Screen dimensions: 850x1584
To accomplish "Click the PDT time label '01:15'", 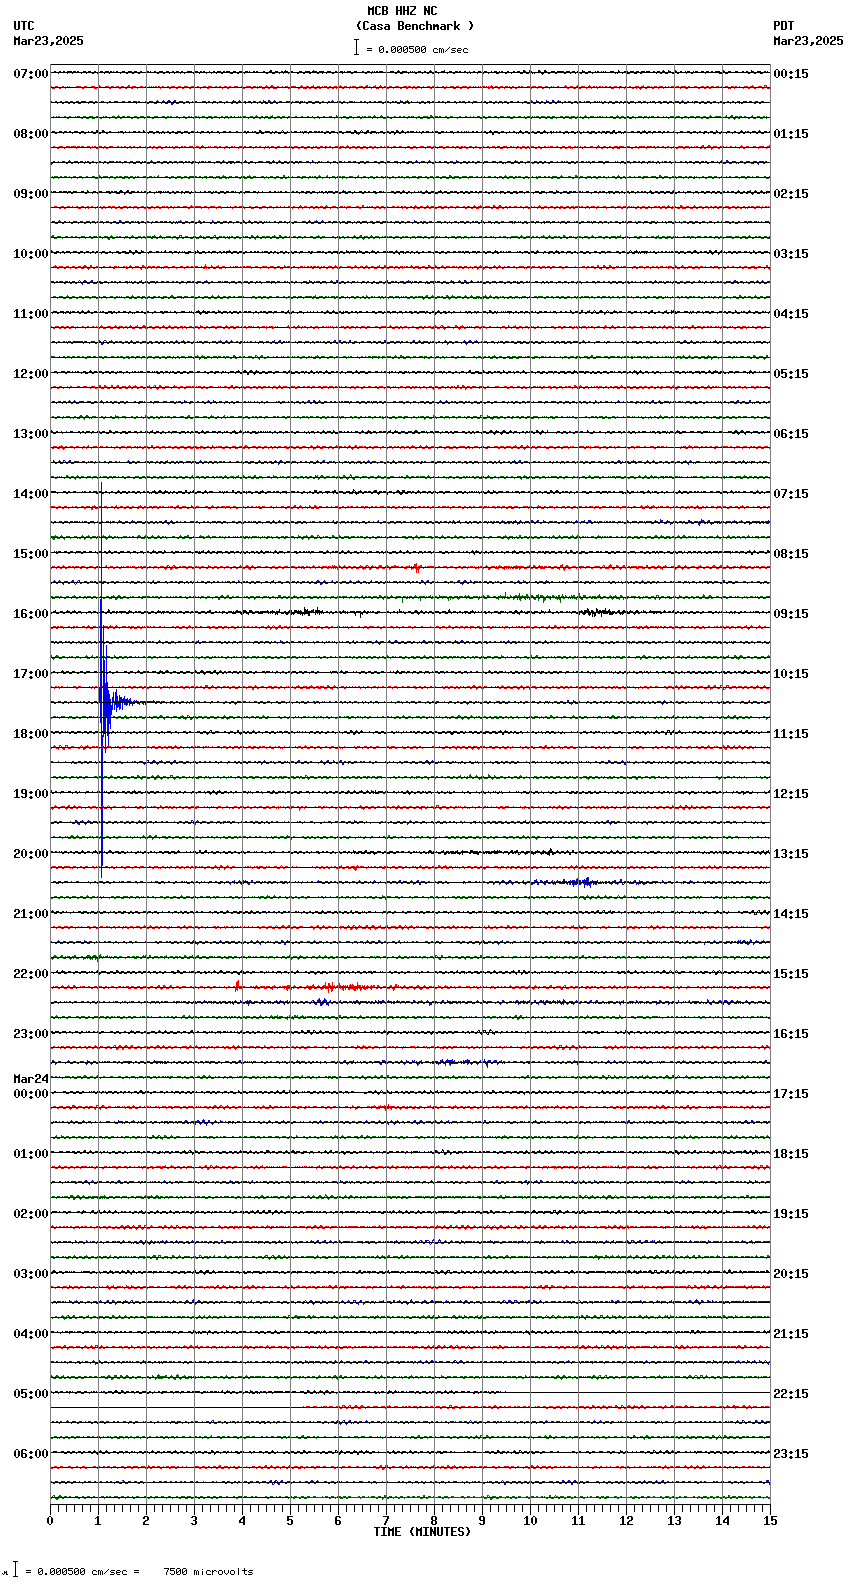I will (x=791, y=134).
